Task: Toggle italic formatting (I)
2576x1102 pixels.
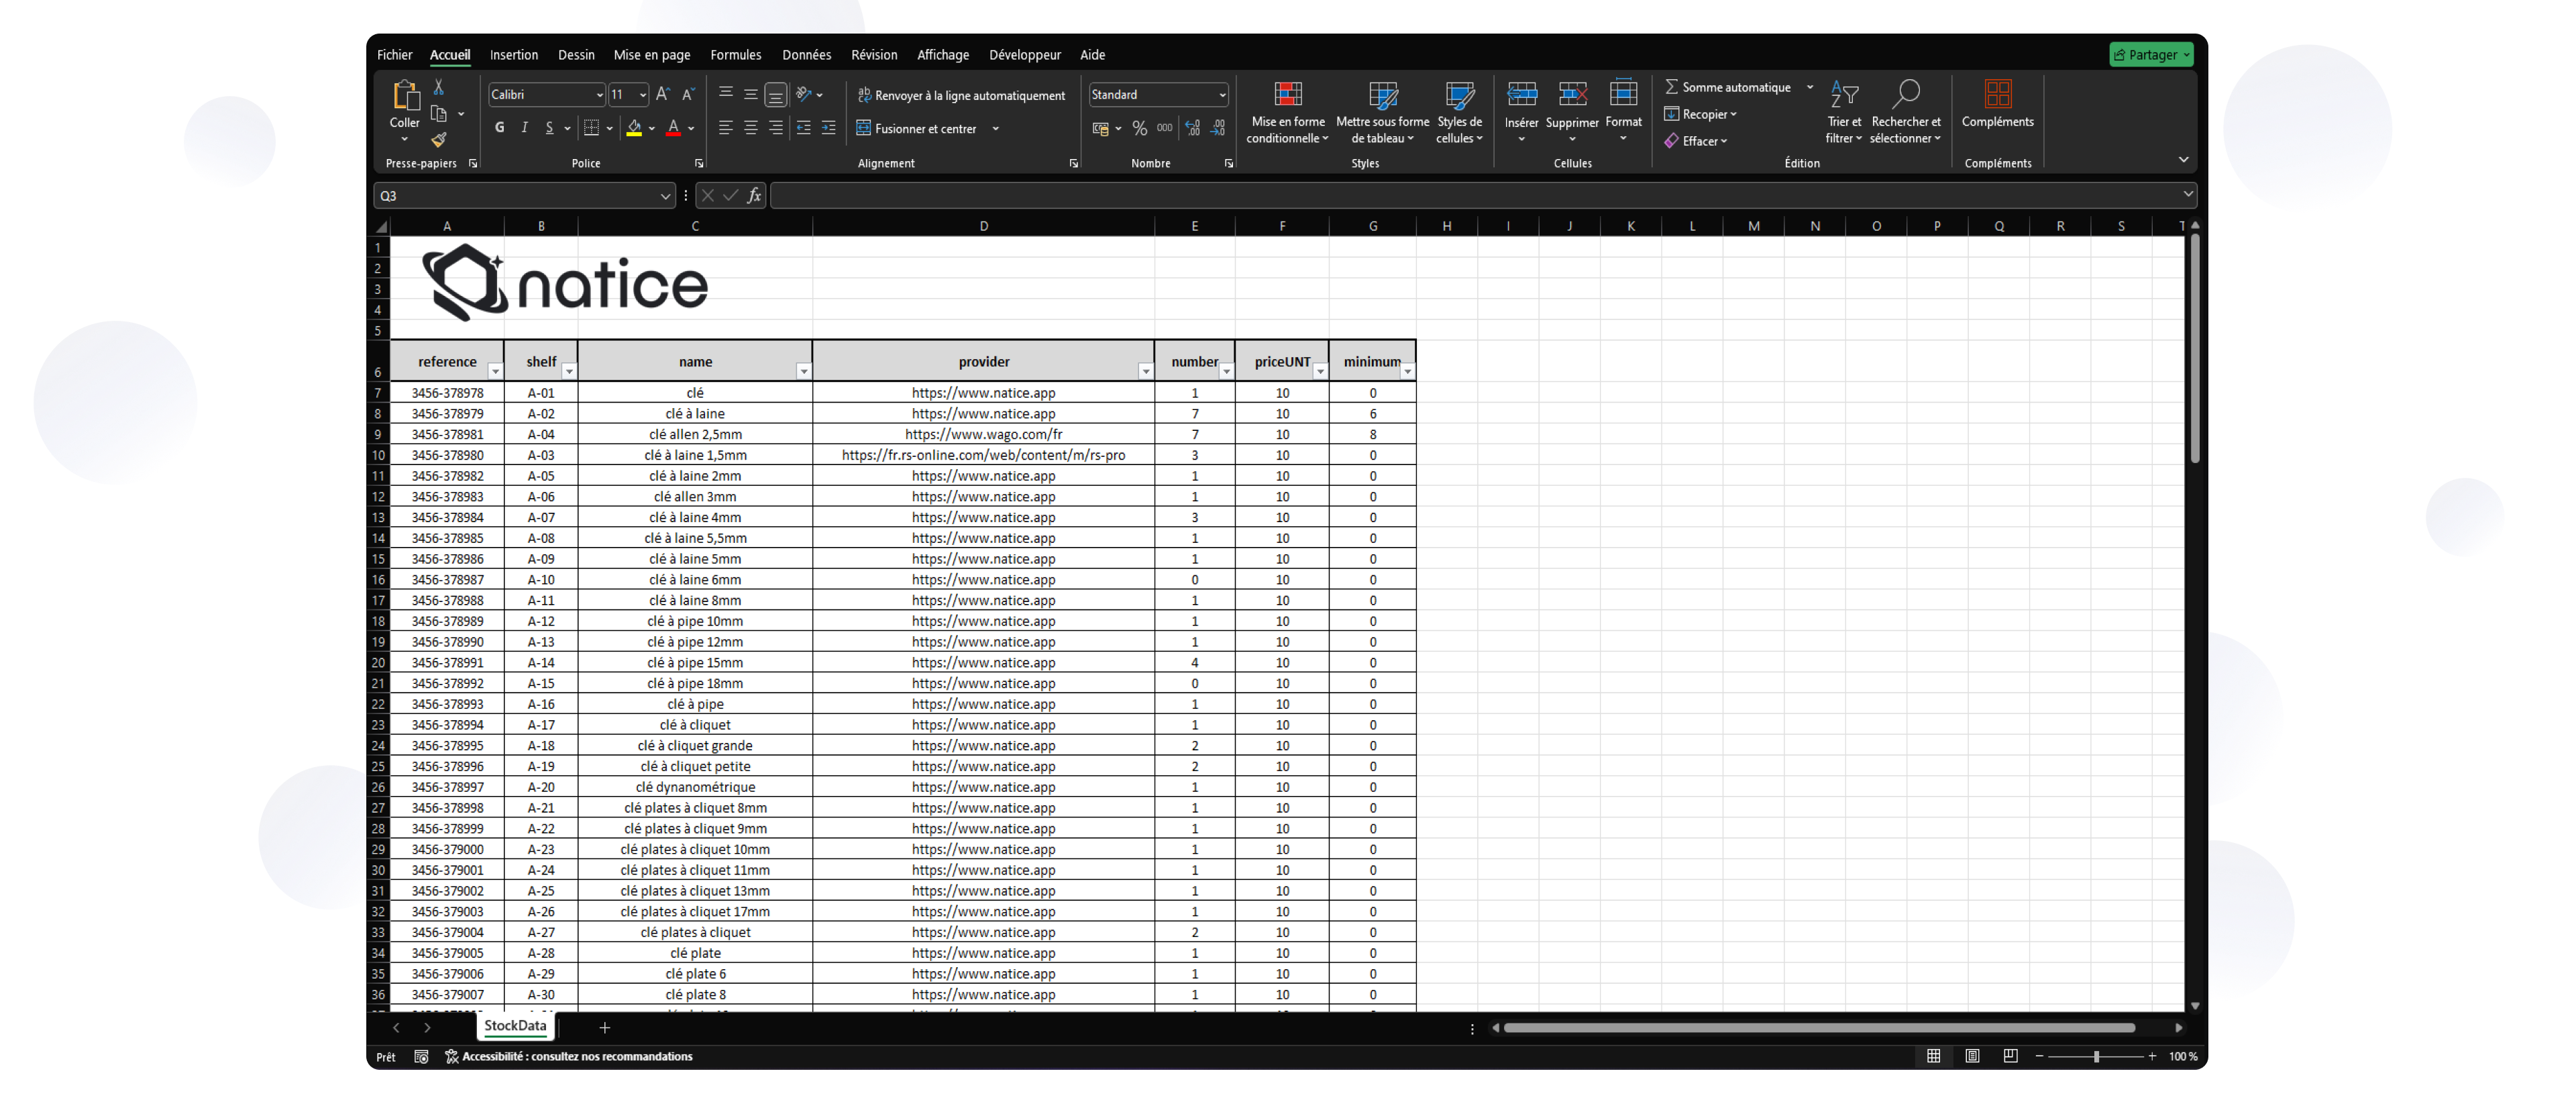Action: [x=524, y=128]
